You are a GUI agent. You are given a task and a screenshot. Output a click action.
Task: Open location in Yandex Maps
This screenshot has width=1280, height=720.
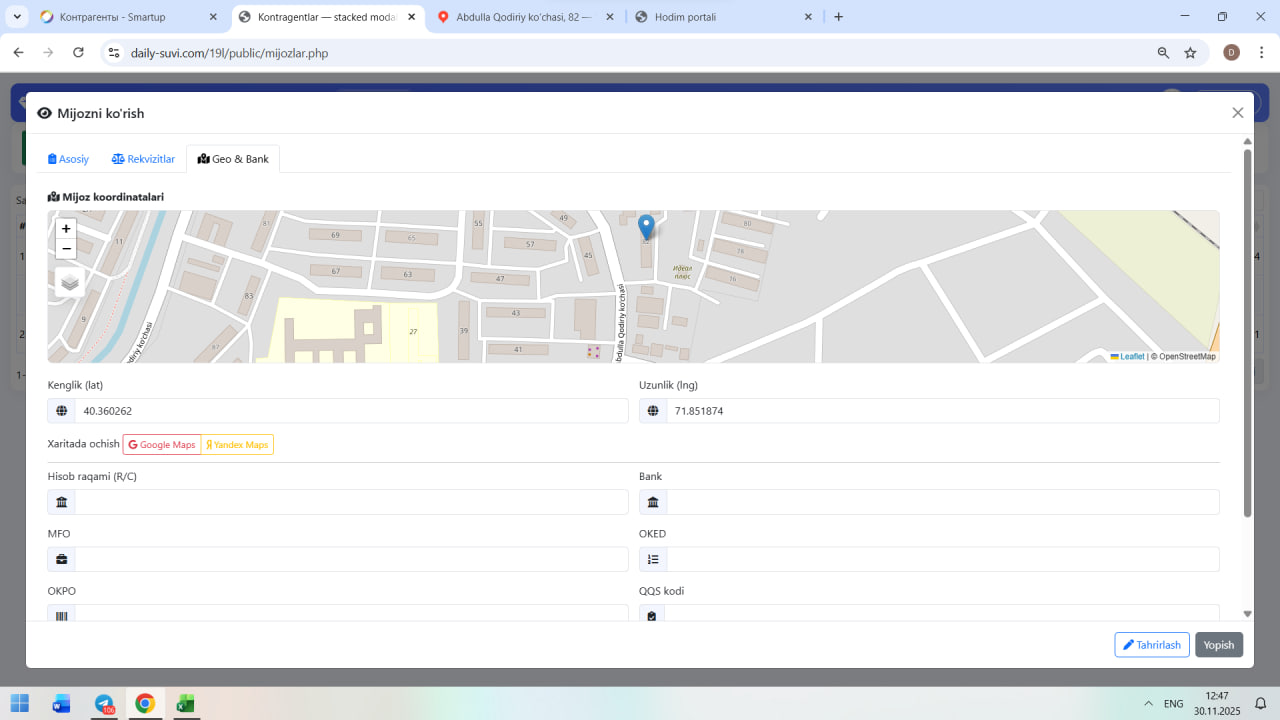pos(237,445)
